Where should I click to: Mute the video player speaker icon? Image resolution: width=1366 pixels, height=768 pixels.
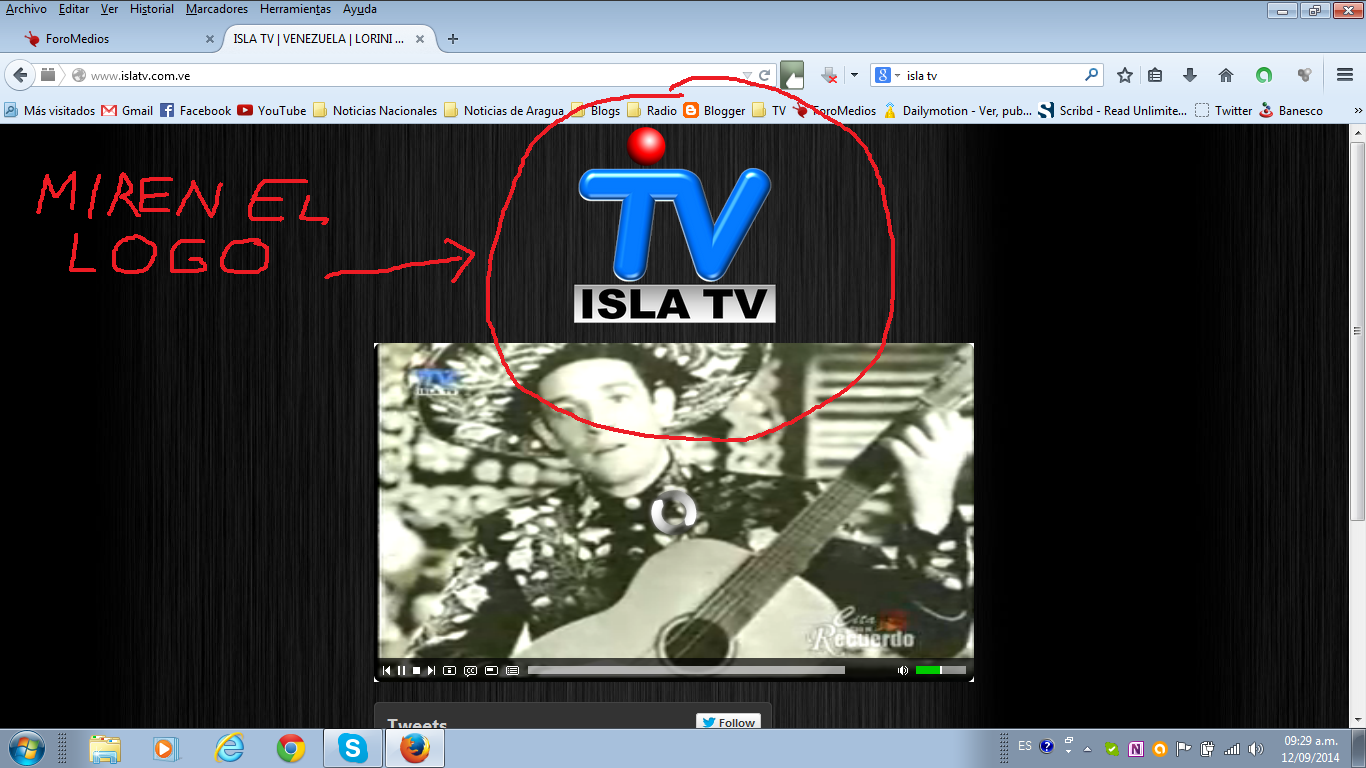click(x=903, y=670)
